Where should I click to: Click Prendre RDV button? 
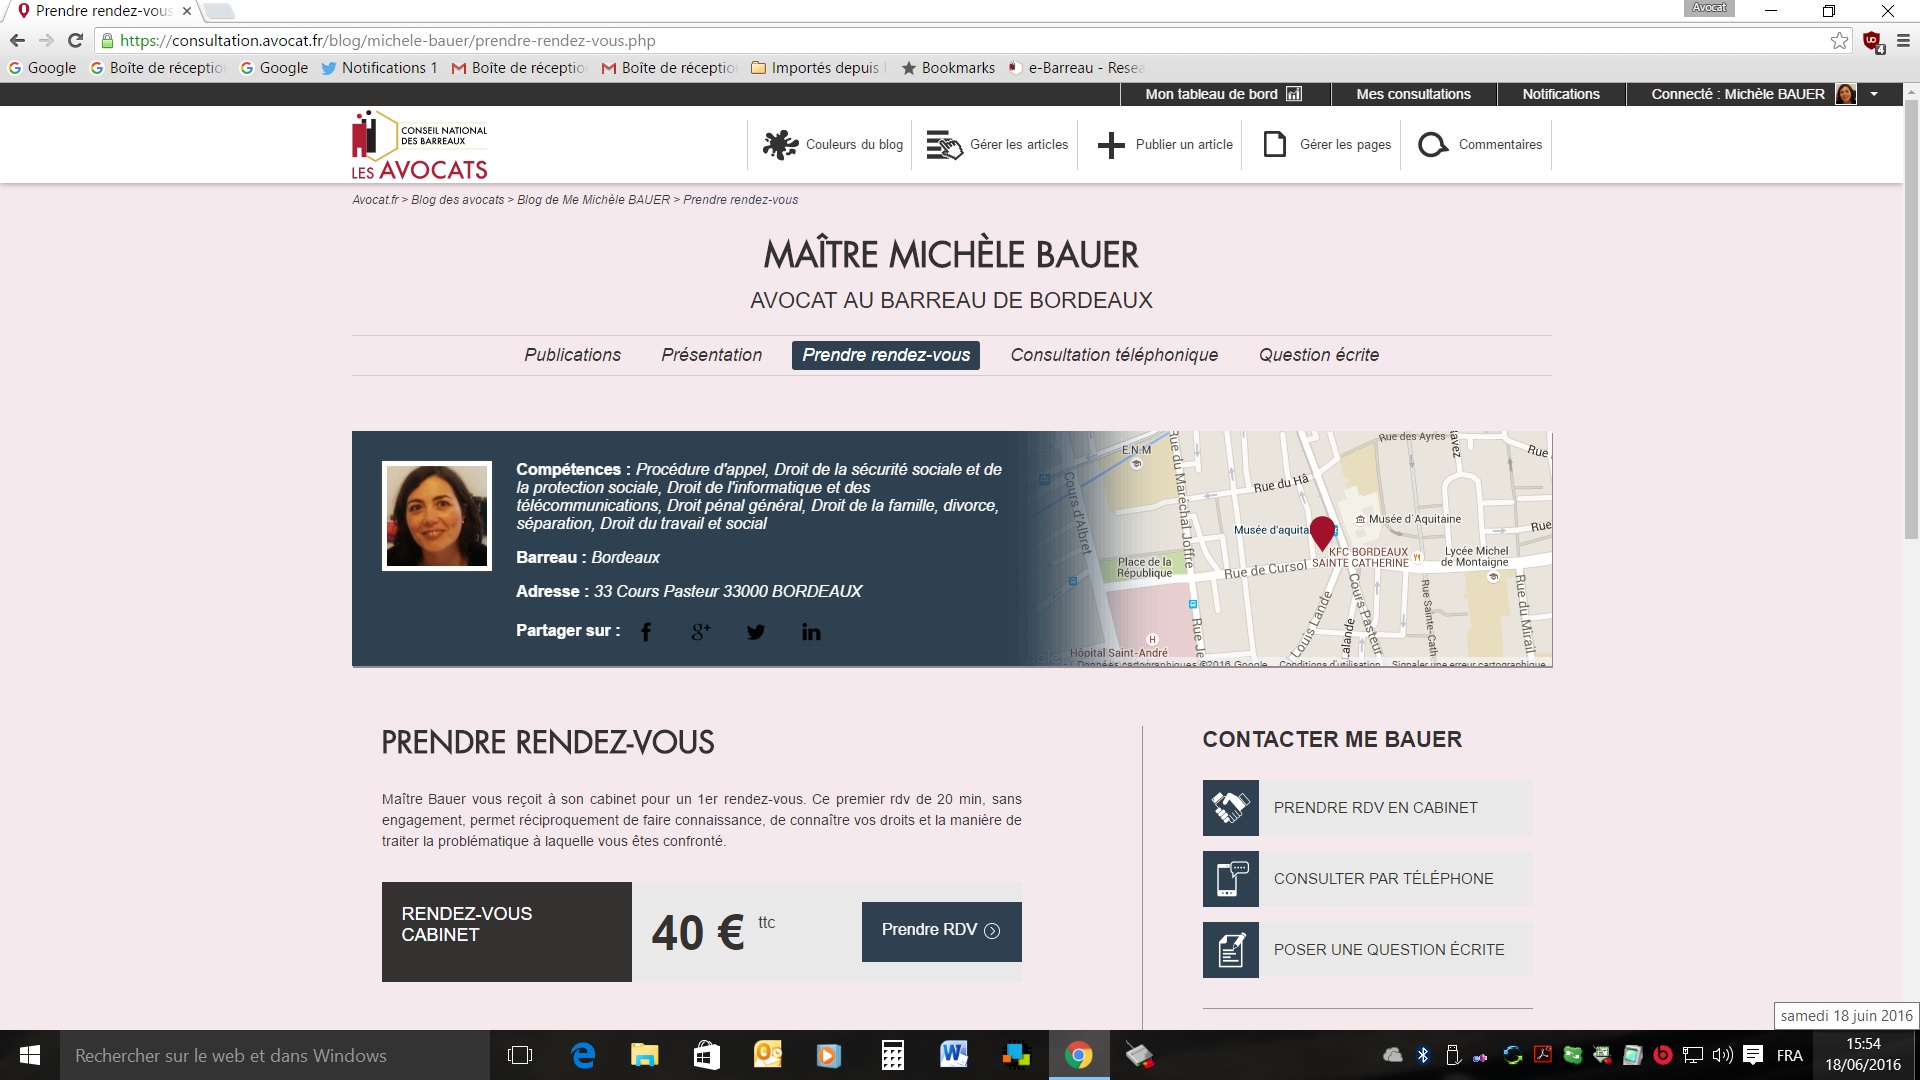pos(941,931)
